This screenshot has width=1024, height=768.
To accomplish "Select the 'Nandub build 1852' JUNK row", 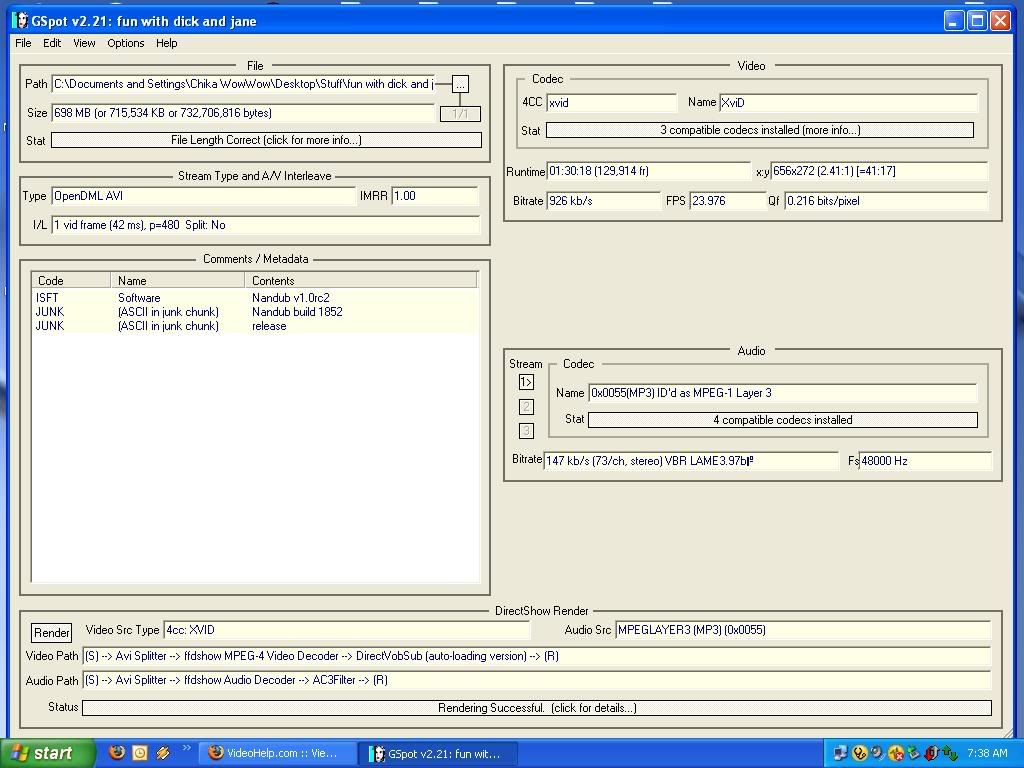I will 255,312.
